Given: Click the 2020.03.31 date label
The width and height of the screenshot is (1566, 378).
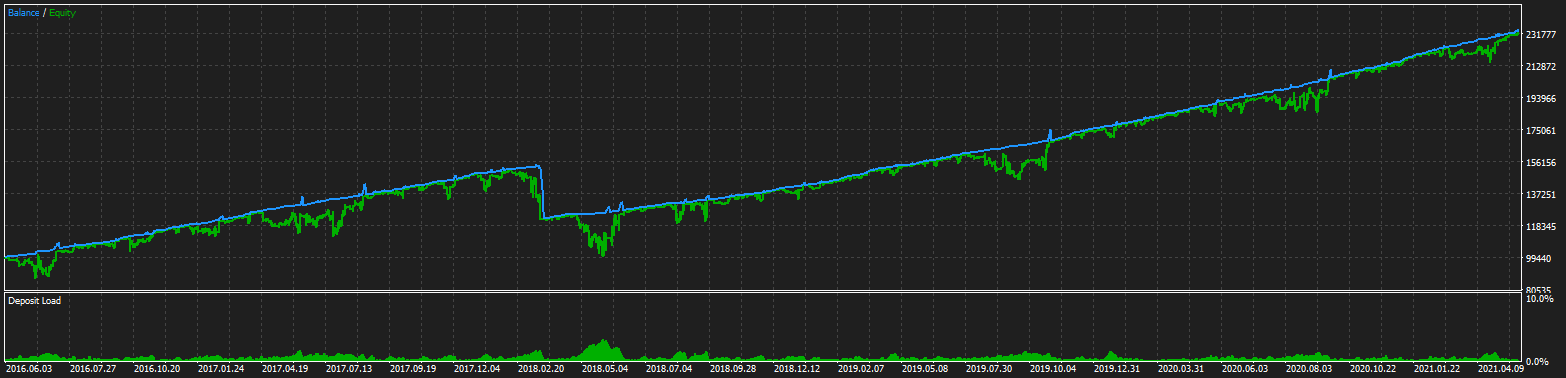Looking at the screenshot, I should click(x=1182, y=369).
